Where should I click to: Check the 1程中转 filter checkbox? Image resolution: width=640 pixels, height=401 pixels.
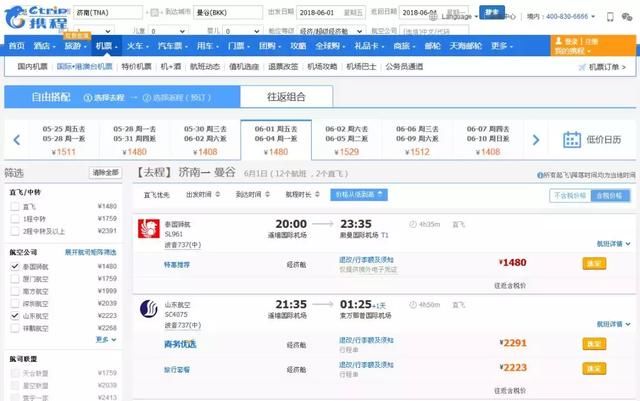tap(15, 218)
